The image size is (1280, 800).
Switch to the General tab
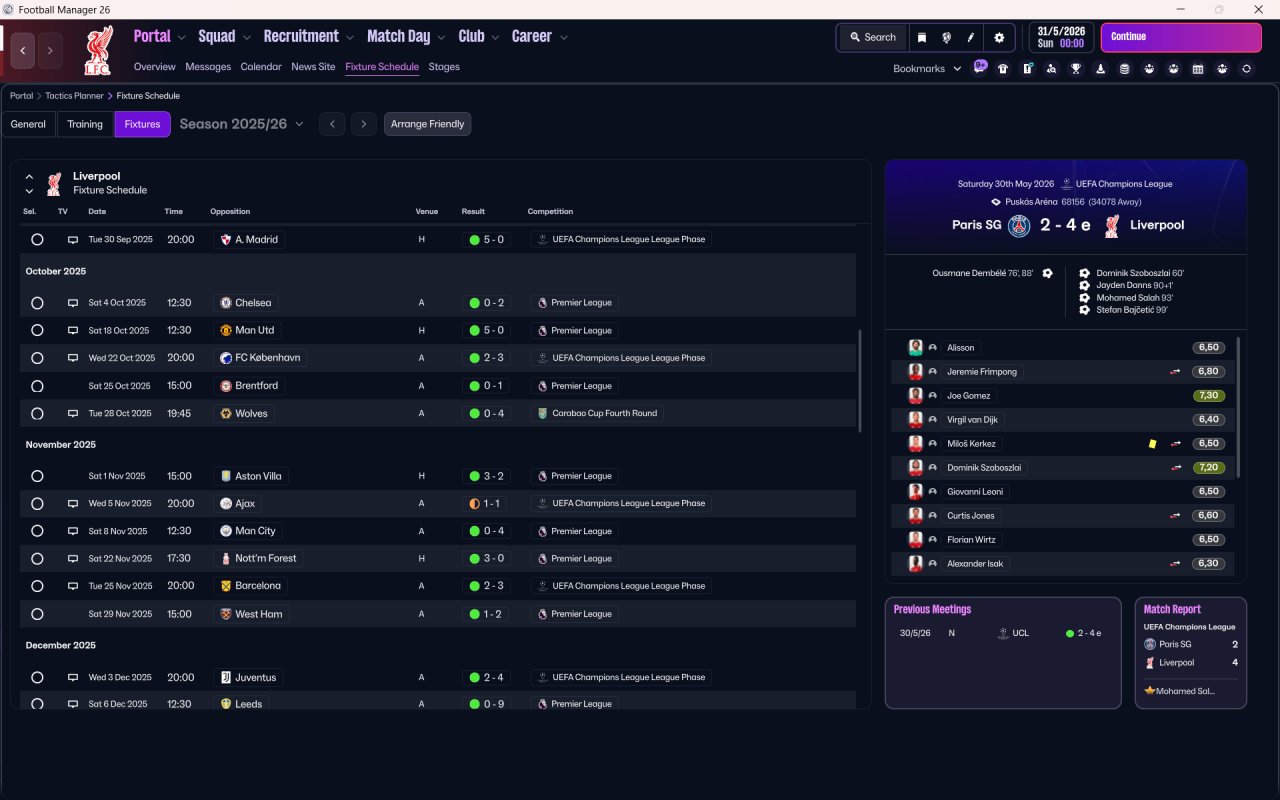click(x=28, y=124)
